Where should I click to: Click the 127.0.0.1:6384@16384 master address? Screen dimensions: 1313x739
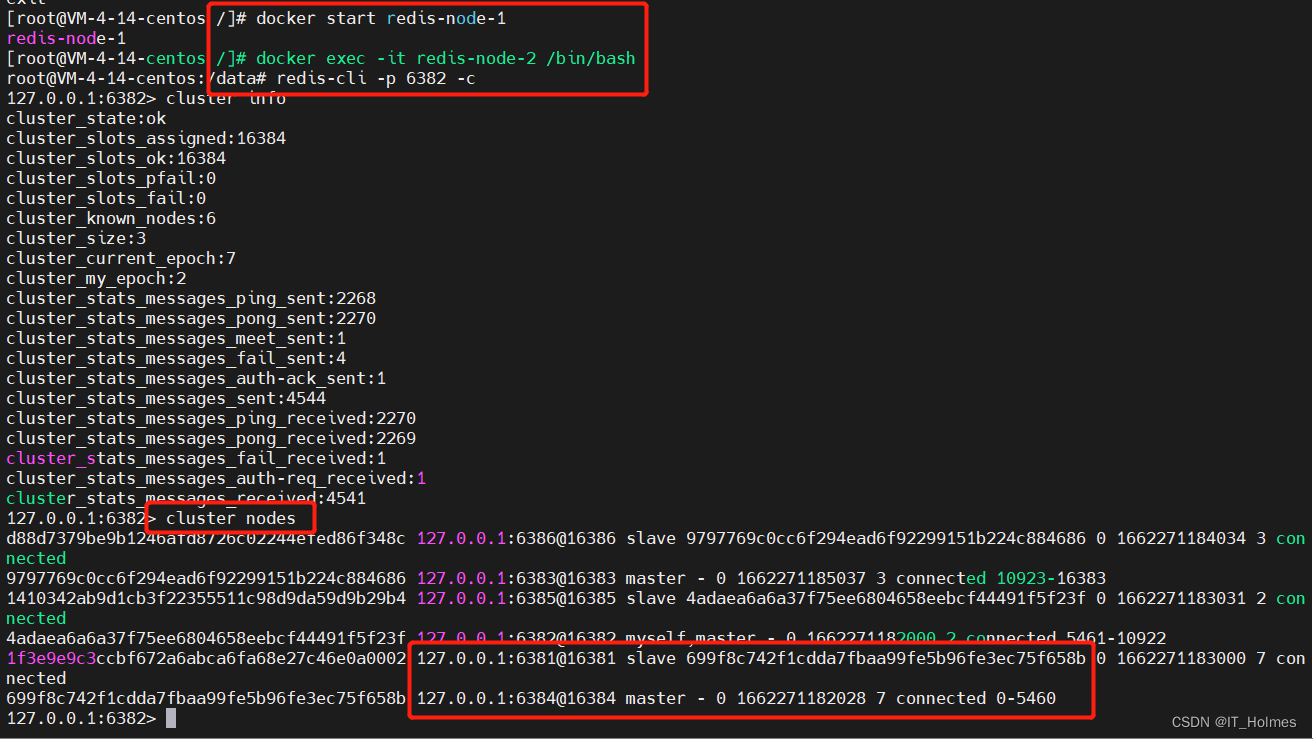(x=516, y=698)
